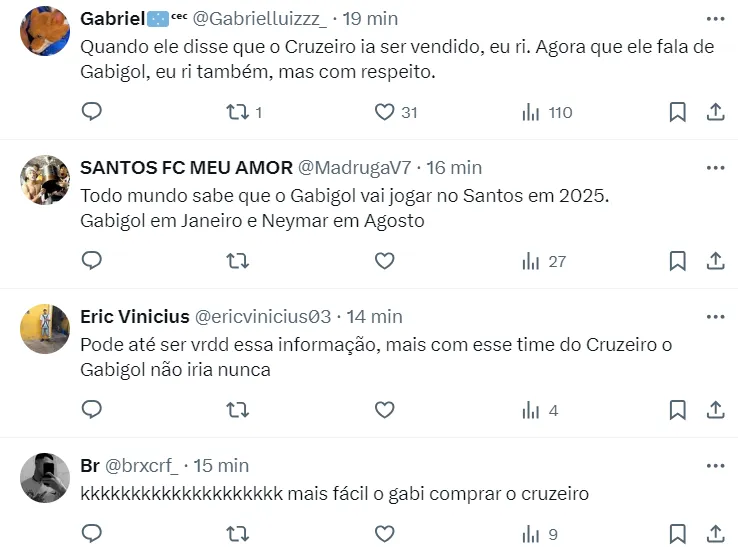Open more options on SANTOS FC MEU AMOR tweet
The image size is (738, 547).
tap(715, 167)
